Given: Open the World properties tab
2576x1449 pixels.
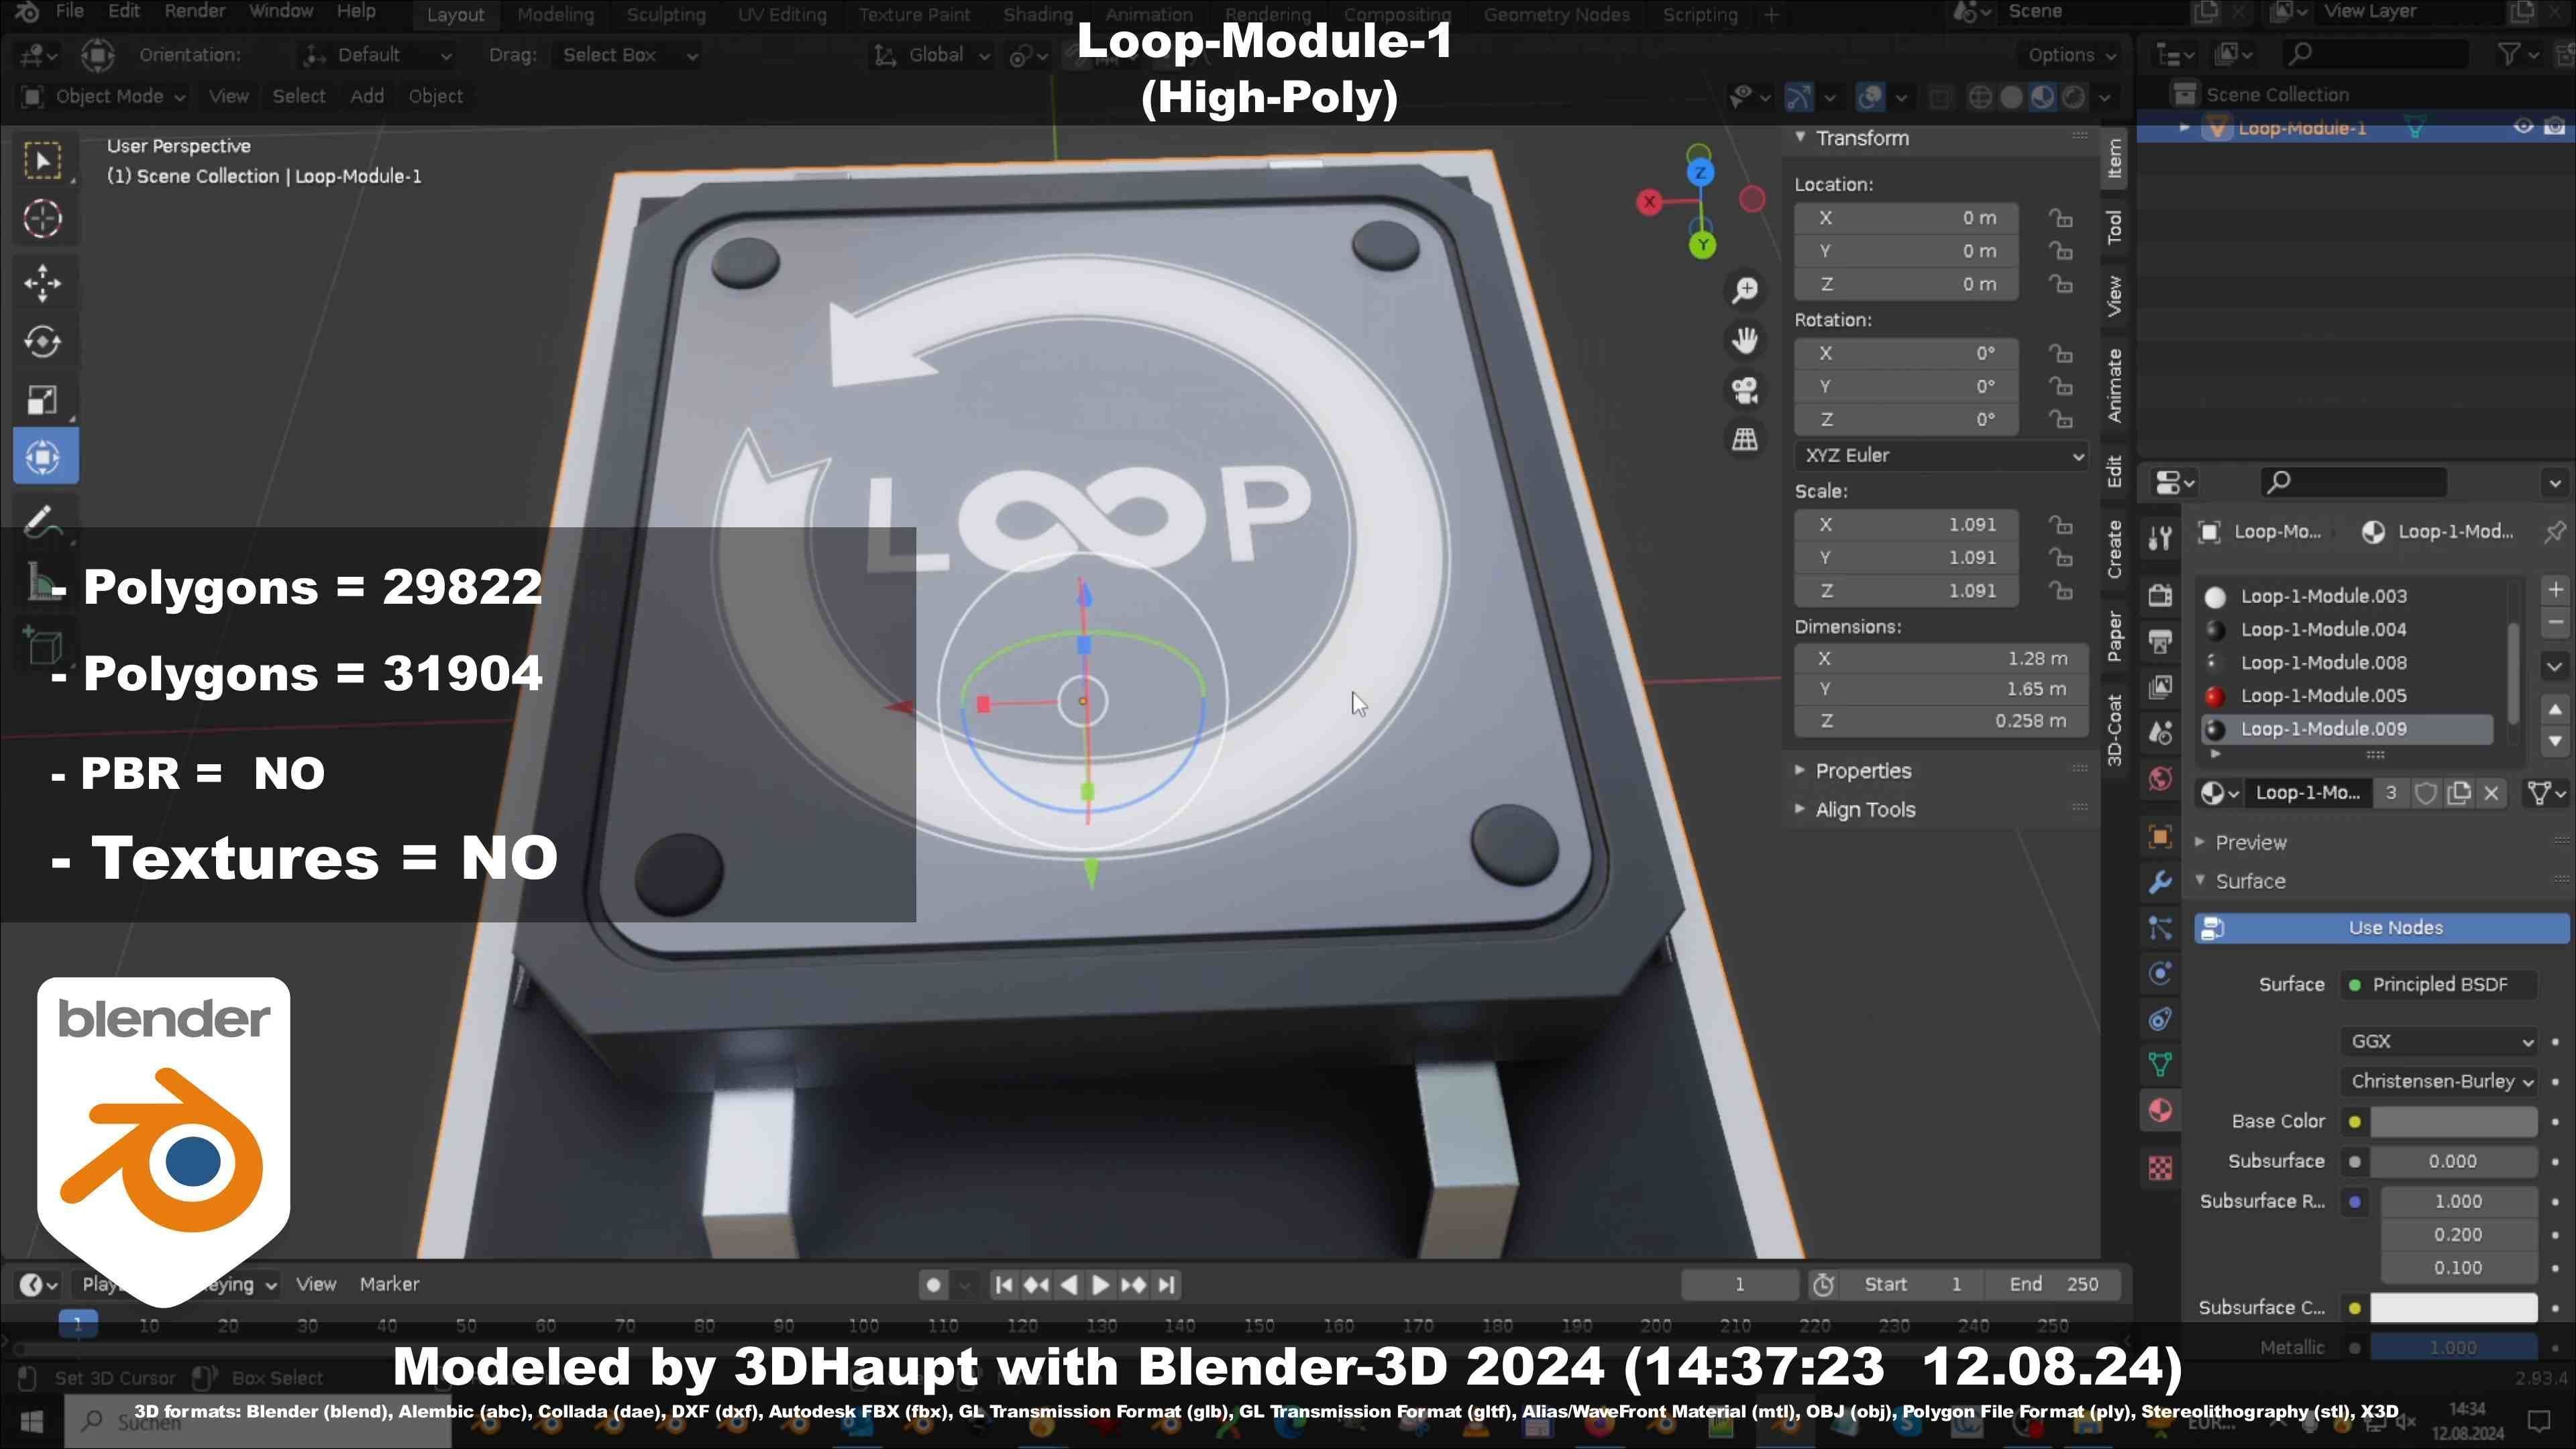Looking at the screenshot, I should point(2160,779).
